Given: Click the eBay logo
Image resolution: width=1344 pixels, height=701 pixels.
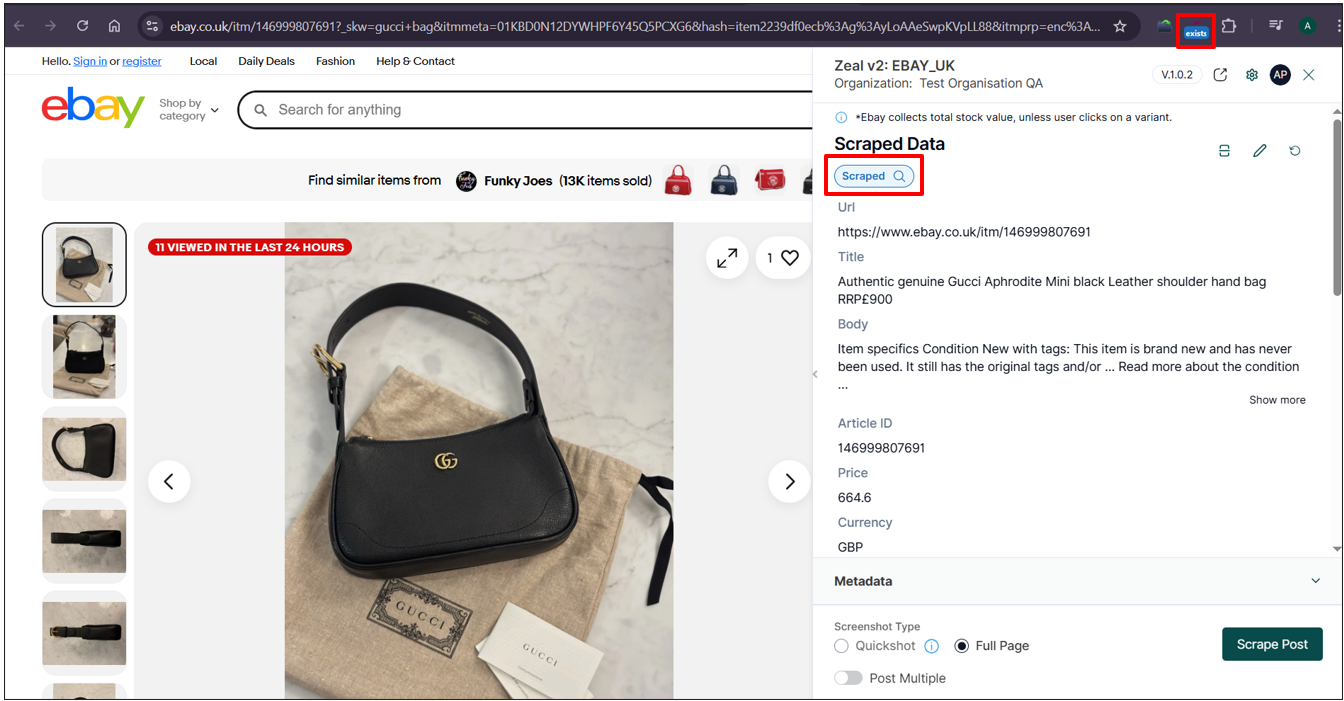Looking at the screenshot, I should tap(93, 108).
